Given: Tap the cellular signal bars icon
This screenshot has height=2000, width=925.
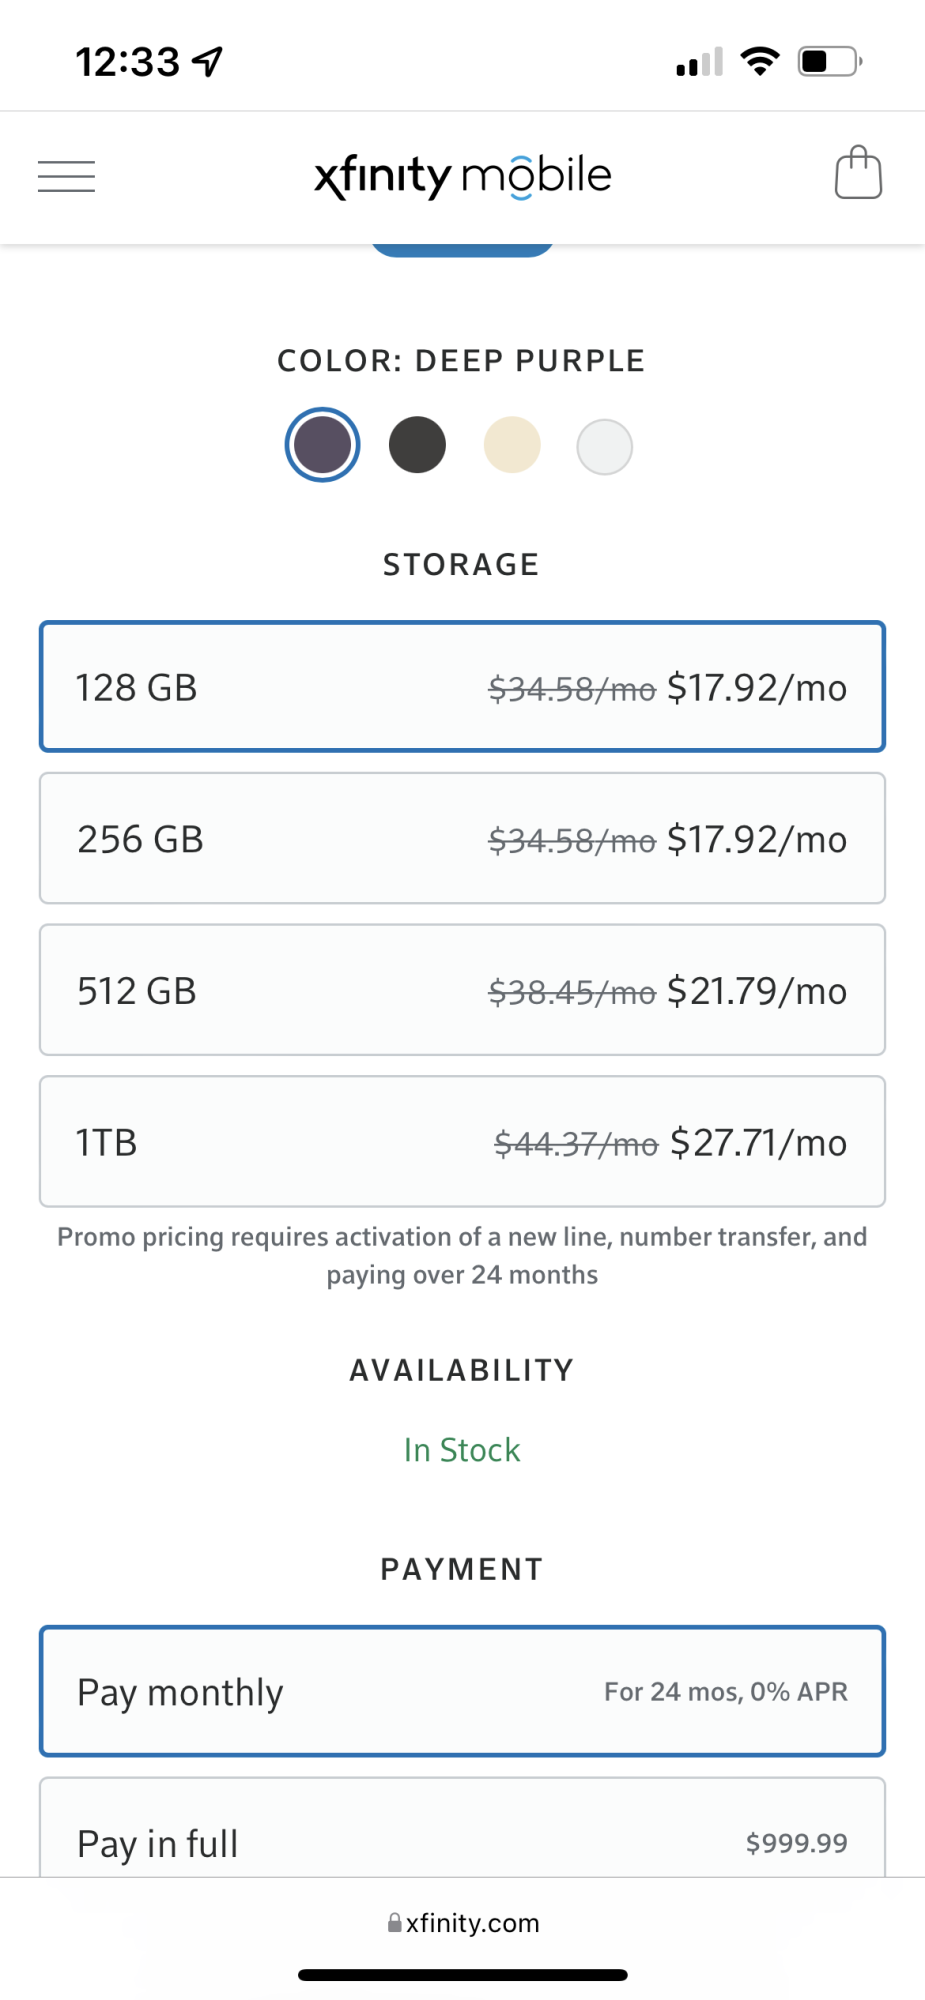Looking at the screenshot, I should [x=699, y=63].
